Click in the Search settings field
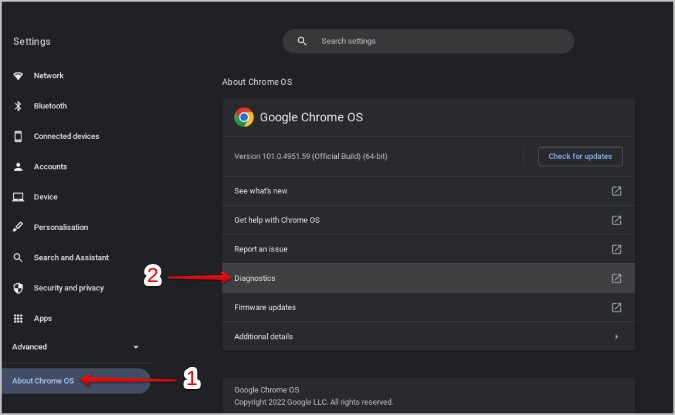Viewport: 675px width, 415px height. click(x=440, y=41)
